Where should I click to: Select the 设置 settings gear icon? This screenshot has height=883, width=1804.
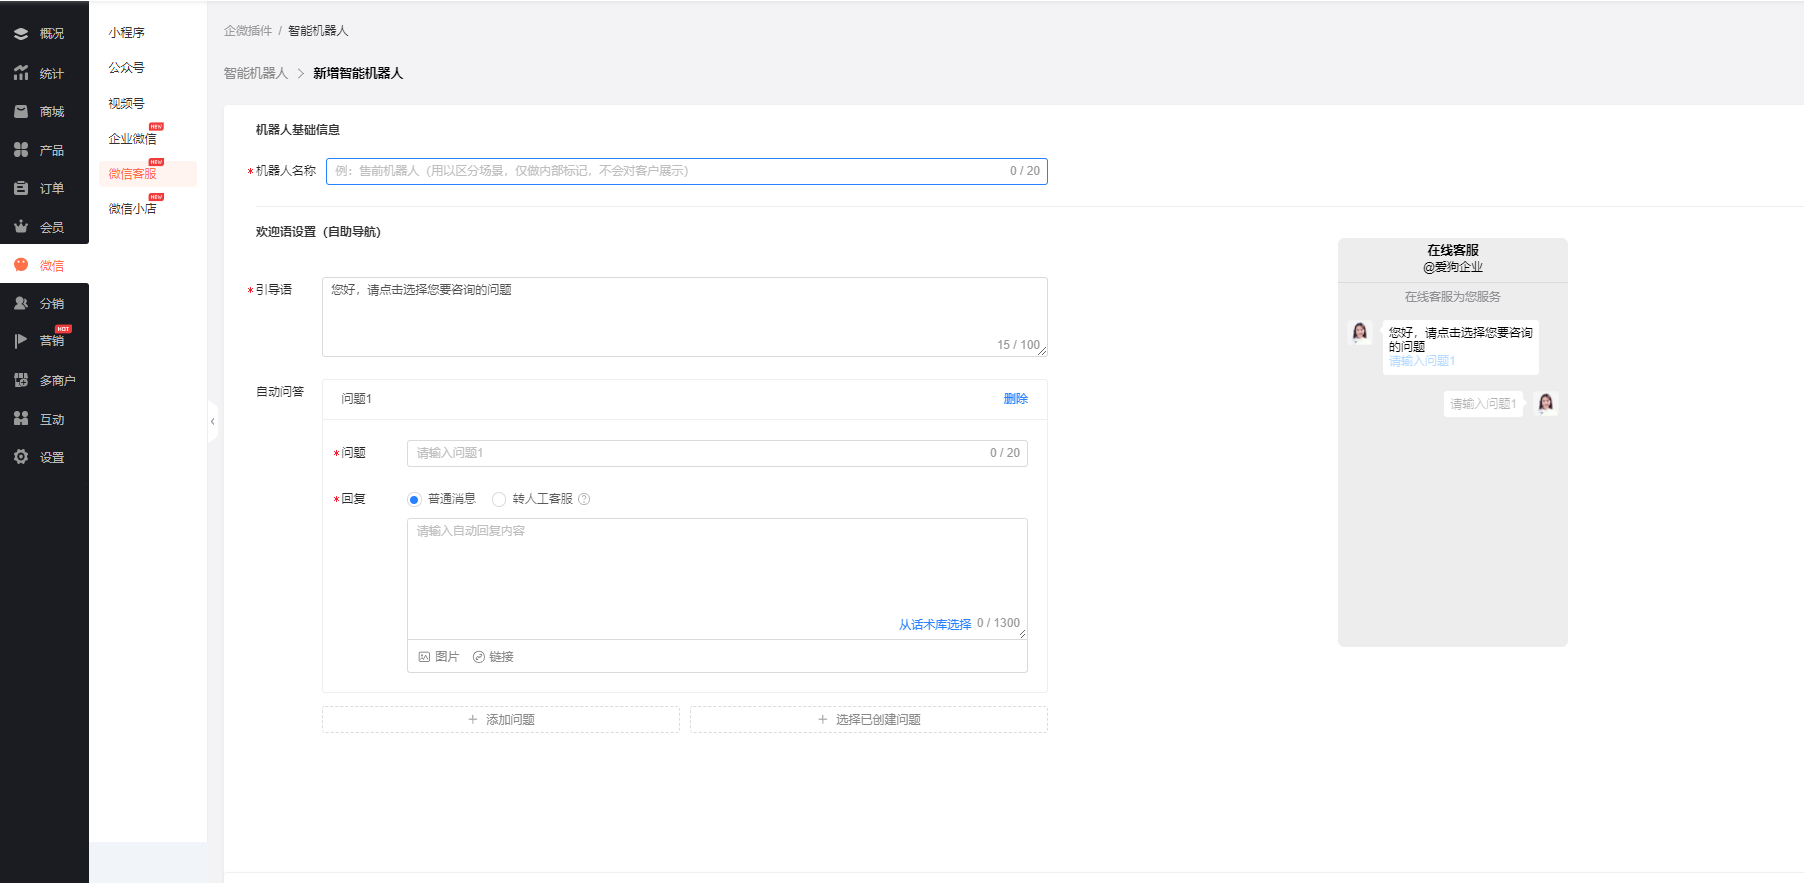click(x=21, y=457)
